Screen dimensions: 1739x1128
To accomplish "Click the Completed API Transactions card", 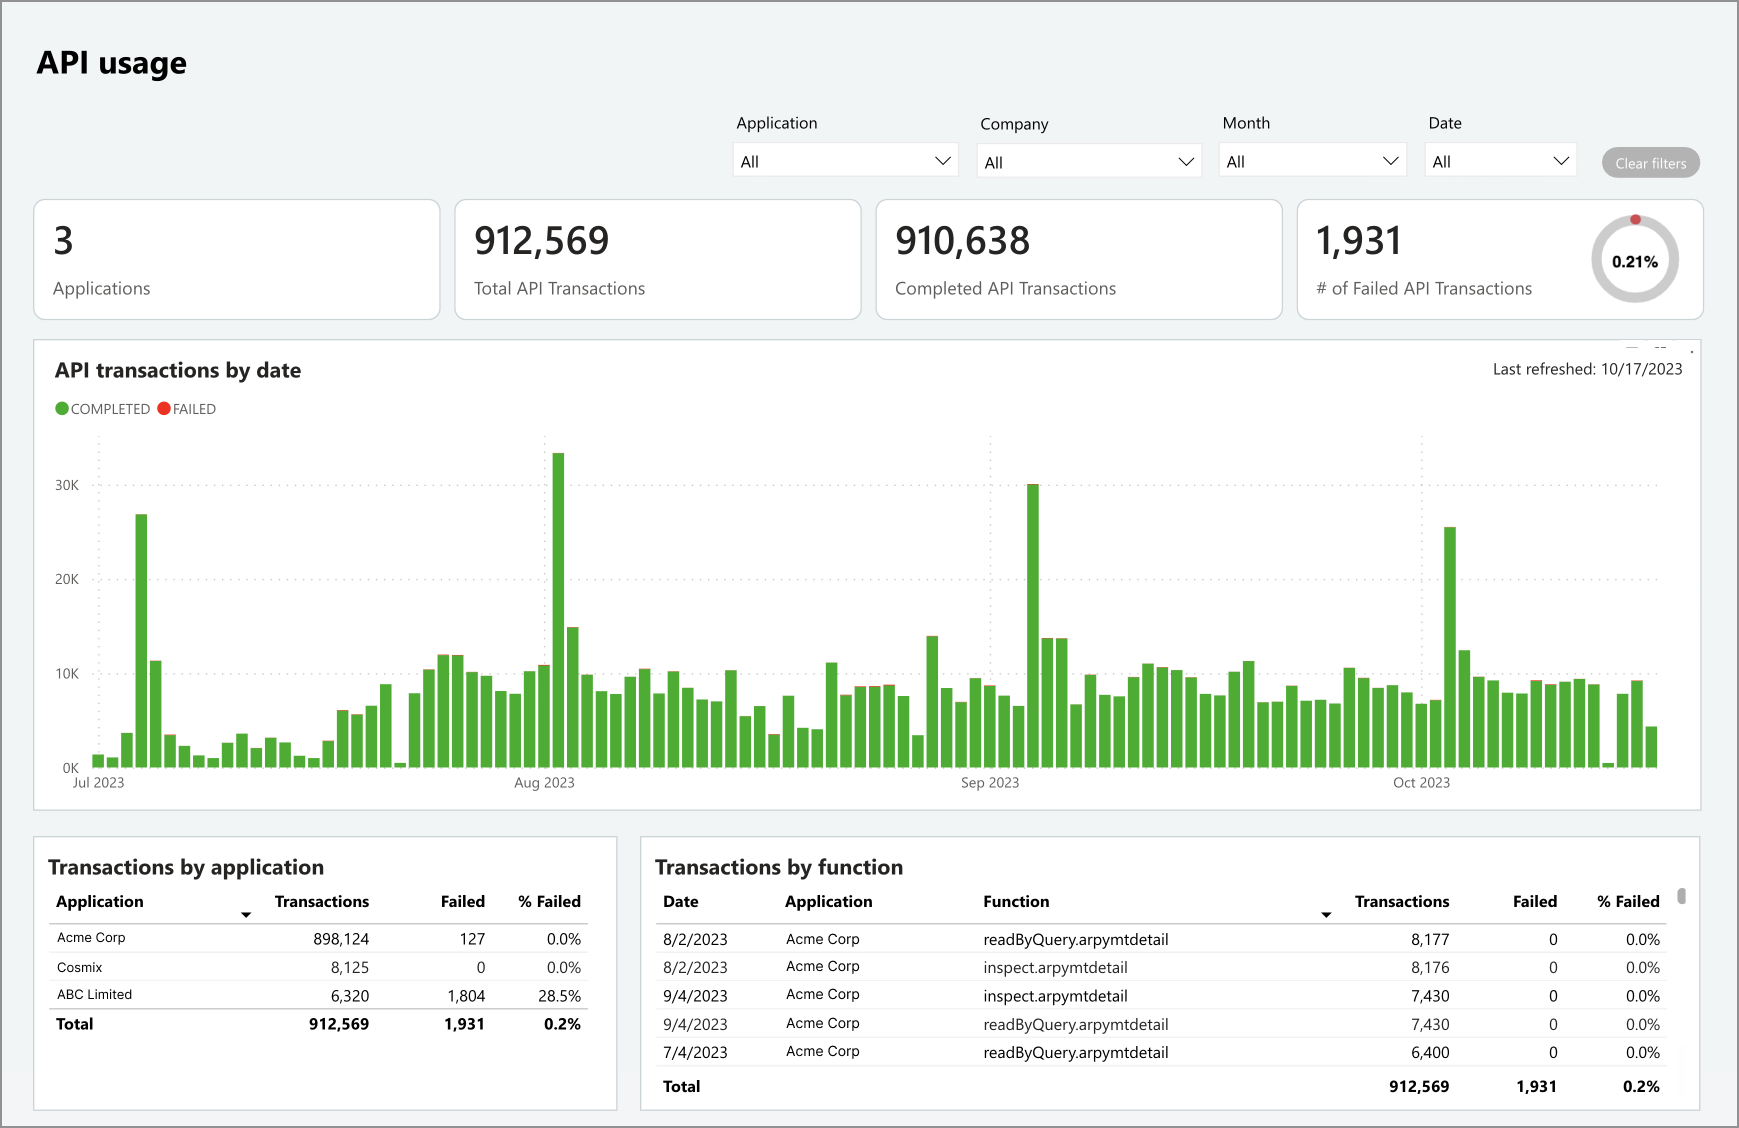I will click(1078, 260).
